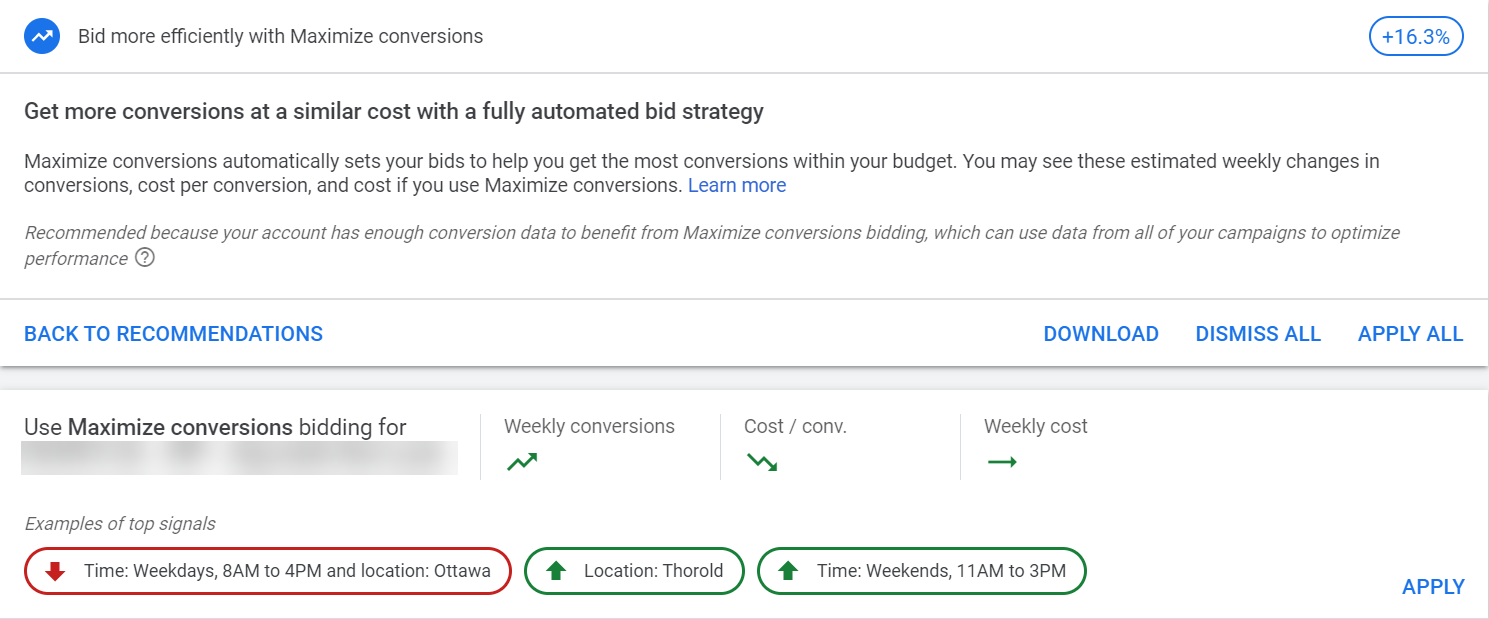This screenshot has width=1489, height=619.
Task: Apply all recommendations
Action: tap(1410, 334)
